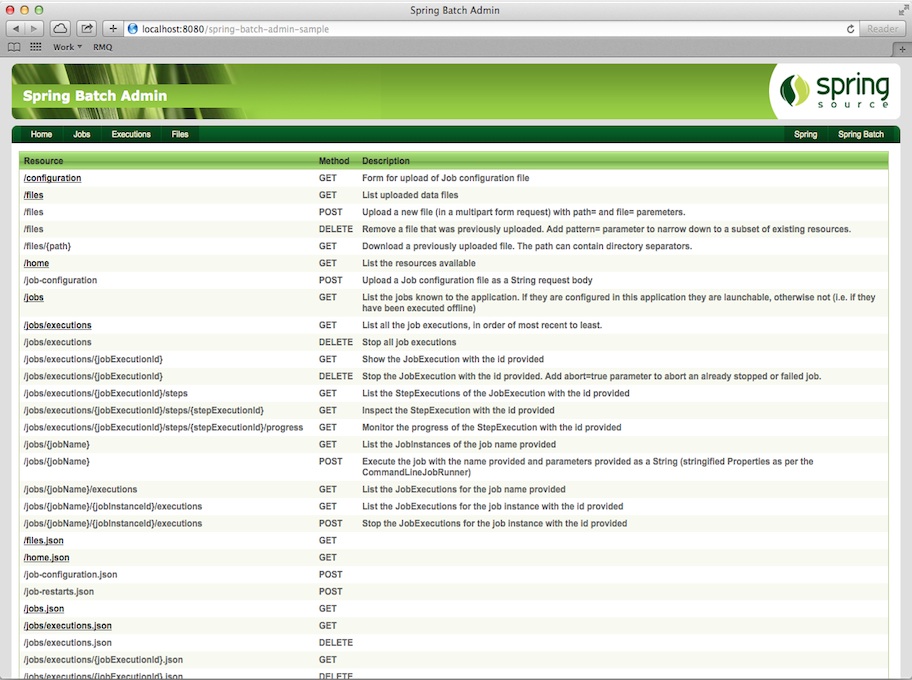
Task: Open the /configuration resource link
Action: (52, 177)
